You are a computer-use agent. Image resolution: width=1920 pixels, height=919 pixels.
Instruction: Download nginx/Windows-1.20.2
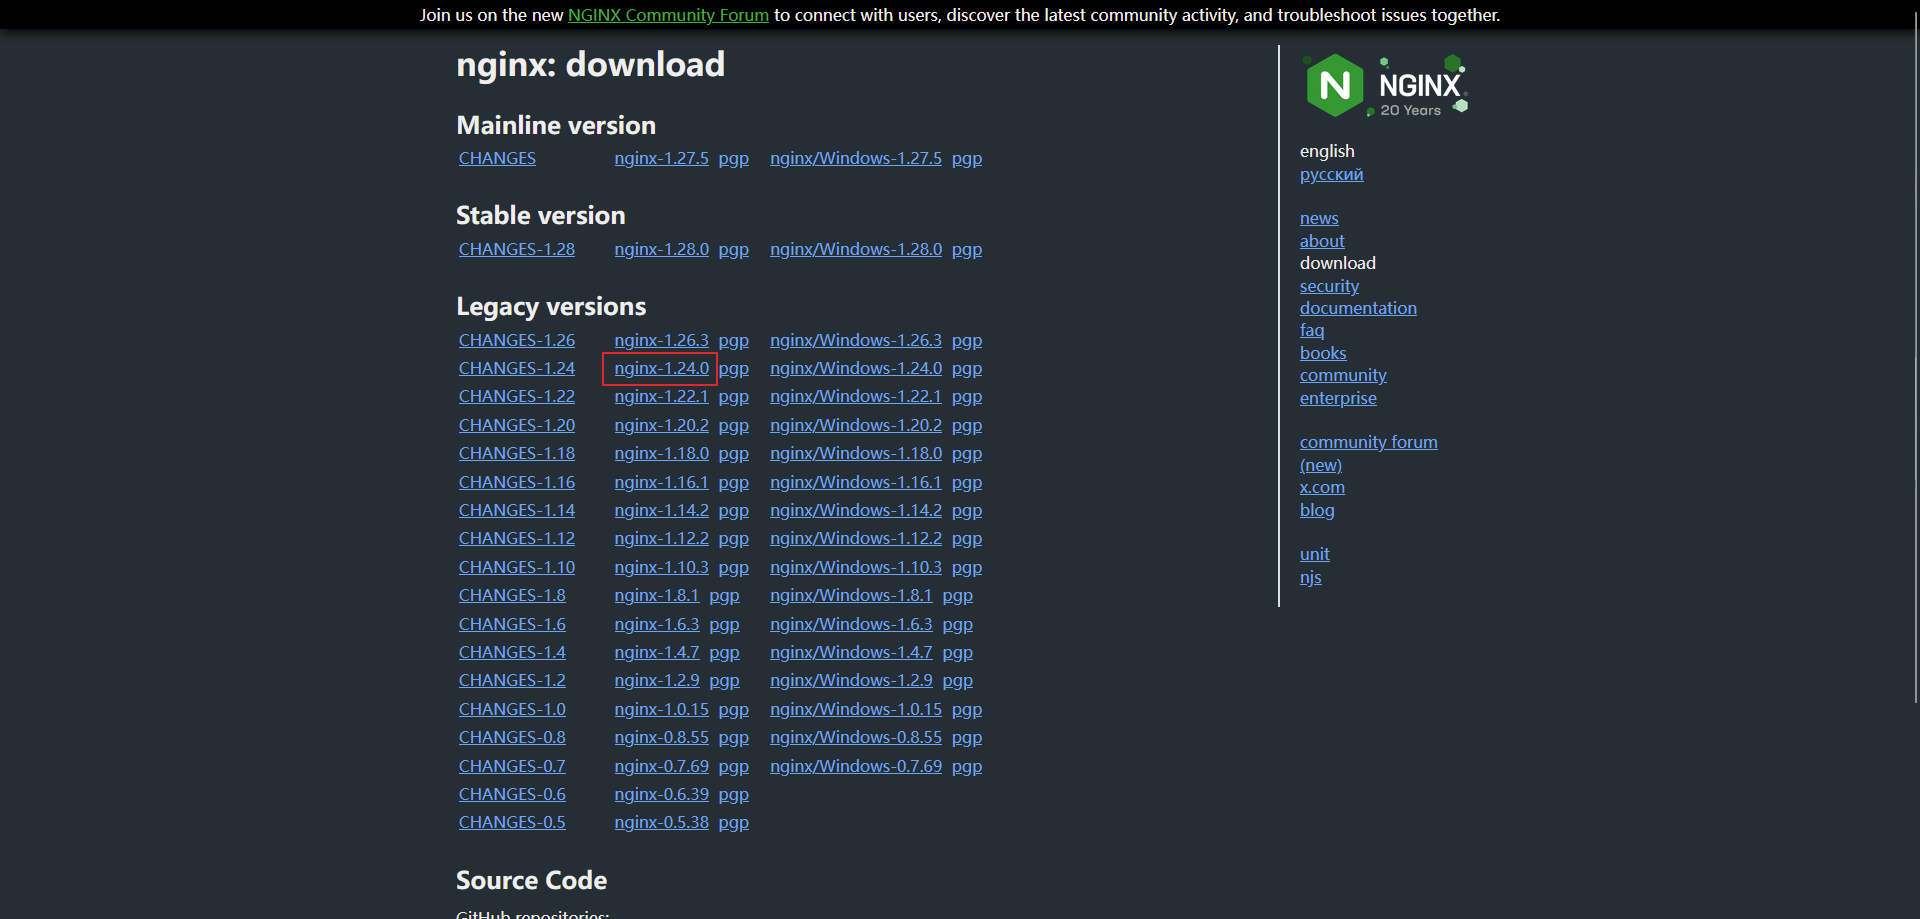(856, 425)
